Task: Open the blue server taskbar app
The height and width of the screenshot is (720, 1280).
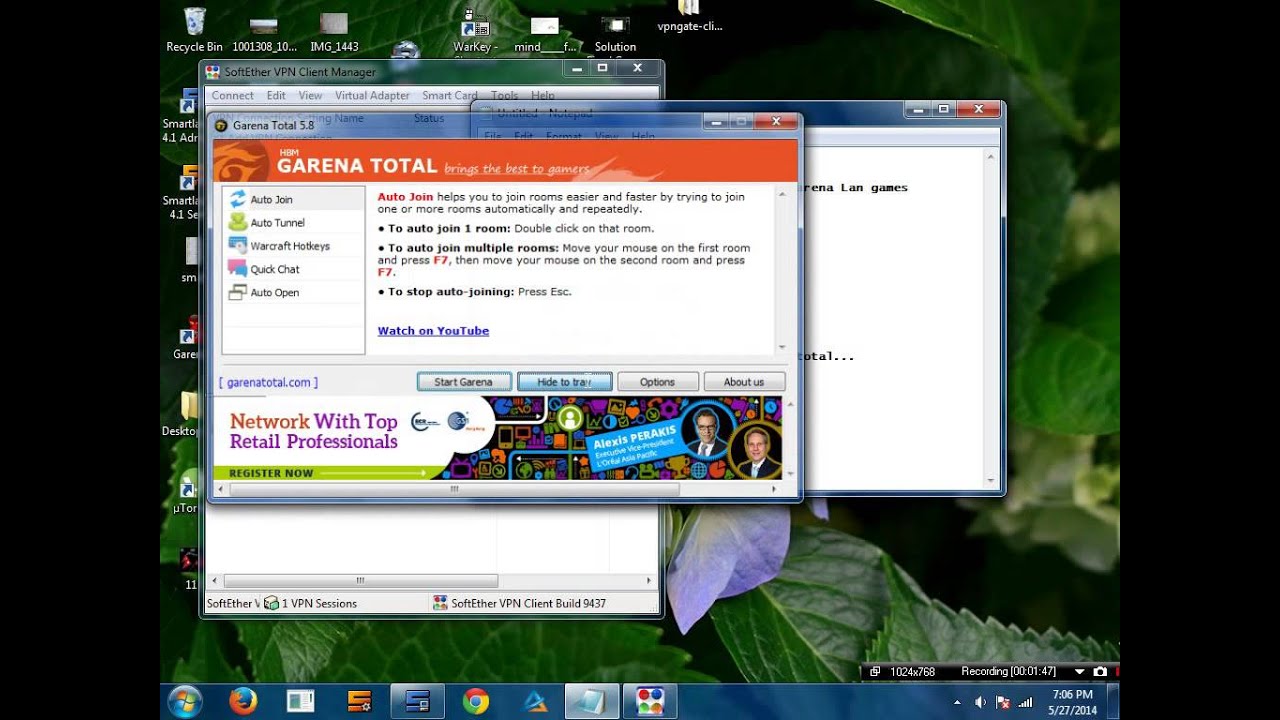Action: 417,702
